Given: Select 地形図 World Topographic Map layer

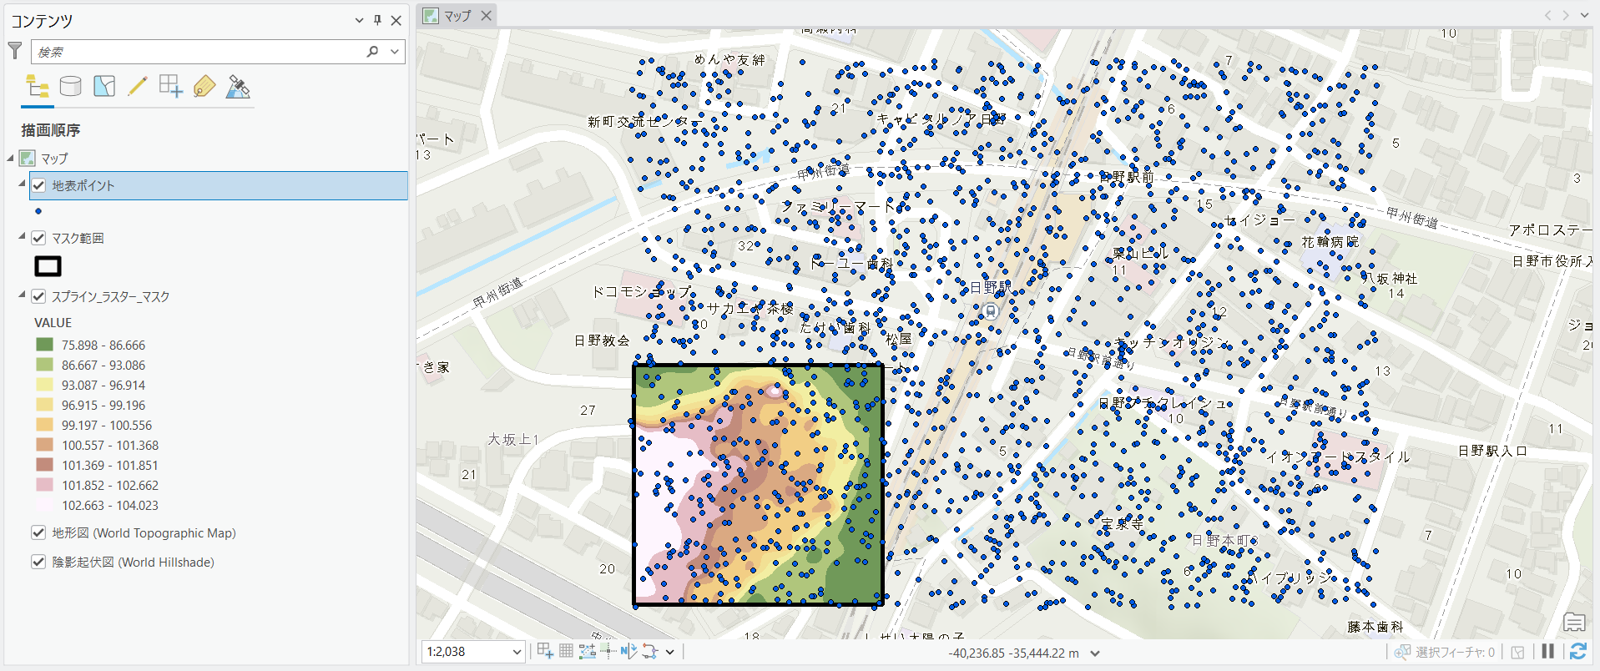Looking at the screenshot, I should pos(143,533).
